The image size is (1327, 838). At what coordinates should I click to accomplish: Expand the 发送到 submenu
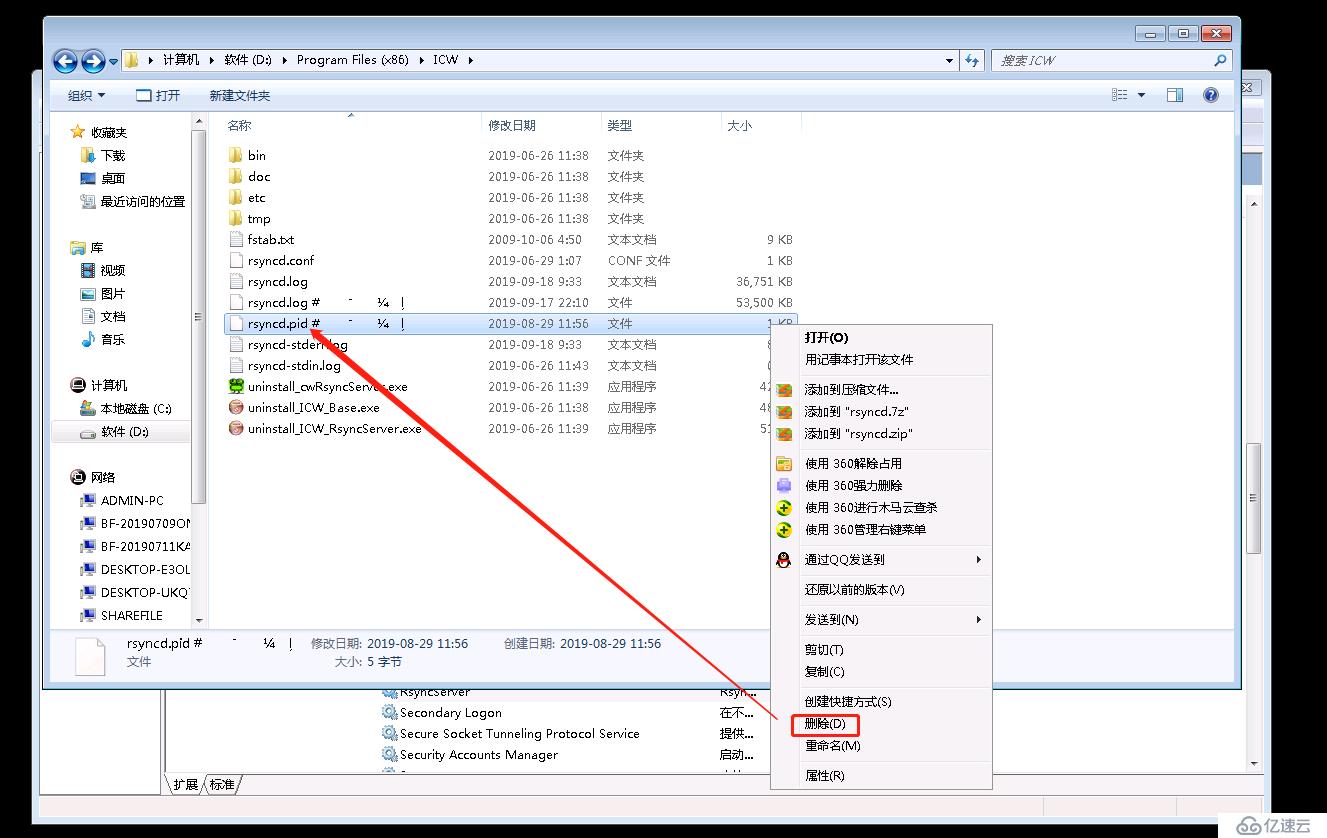[x=979, y=619]
